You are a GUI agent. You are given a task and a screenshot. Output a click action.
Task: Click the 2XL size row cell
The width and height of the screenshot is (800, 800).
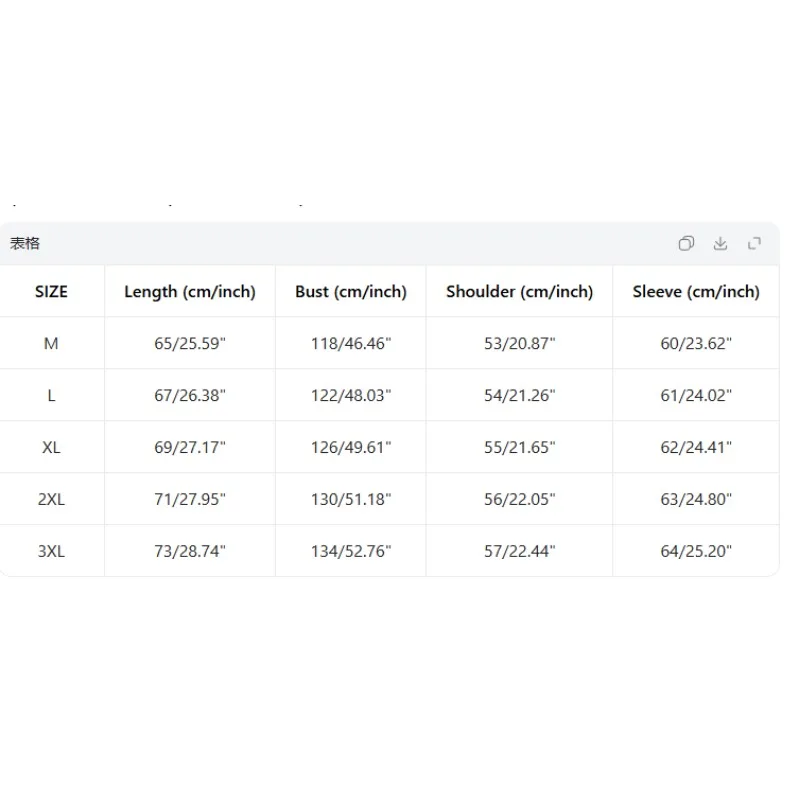point(51,499)
